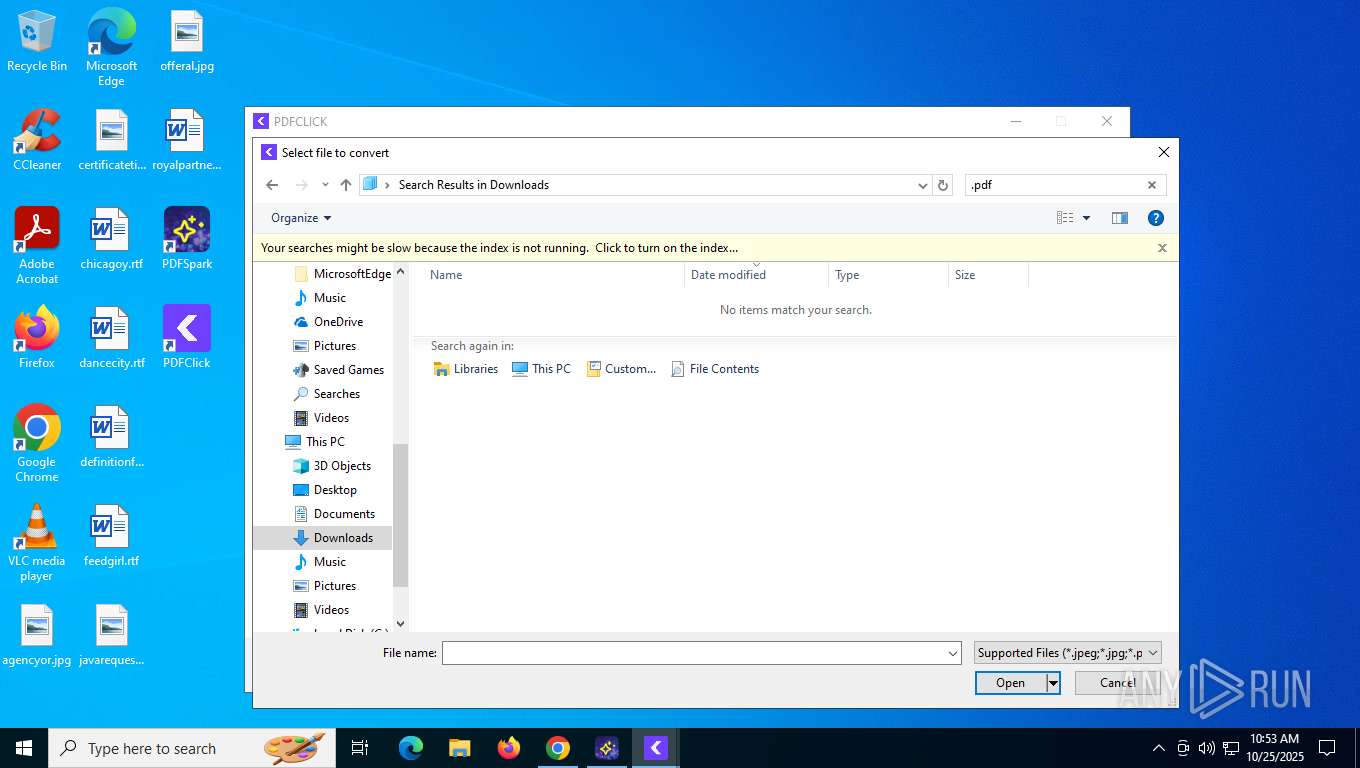
Task: Select Microsoft Edge desktop shortcut
Action: tap(111, 47)
